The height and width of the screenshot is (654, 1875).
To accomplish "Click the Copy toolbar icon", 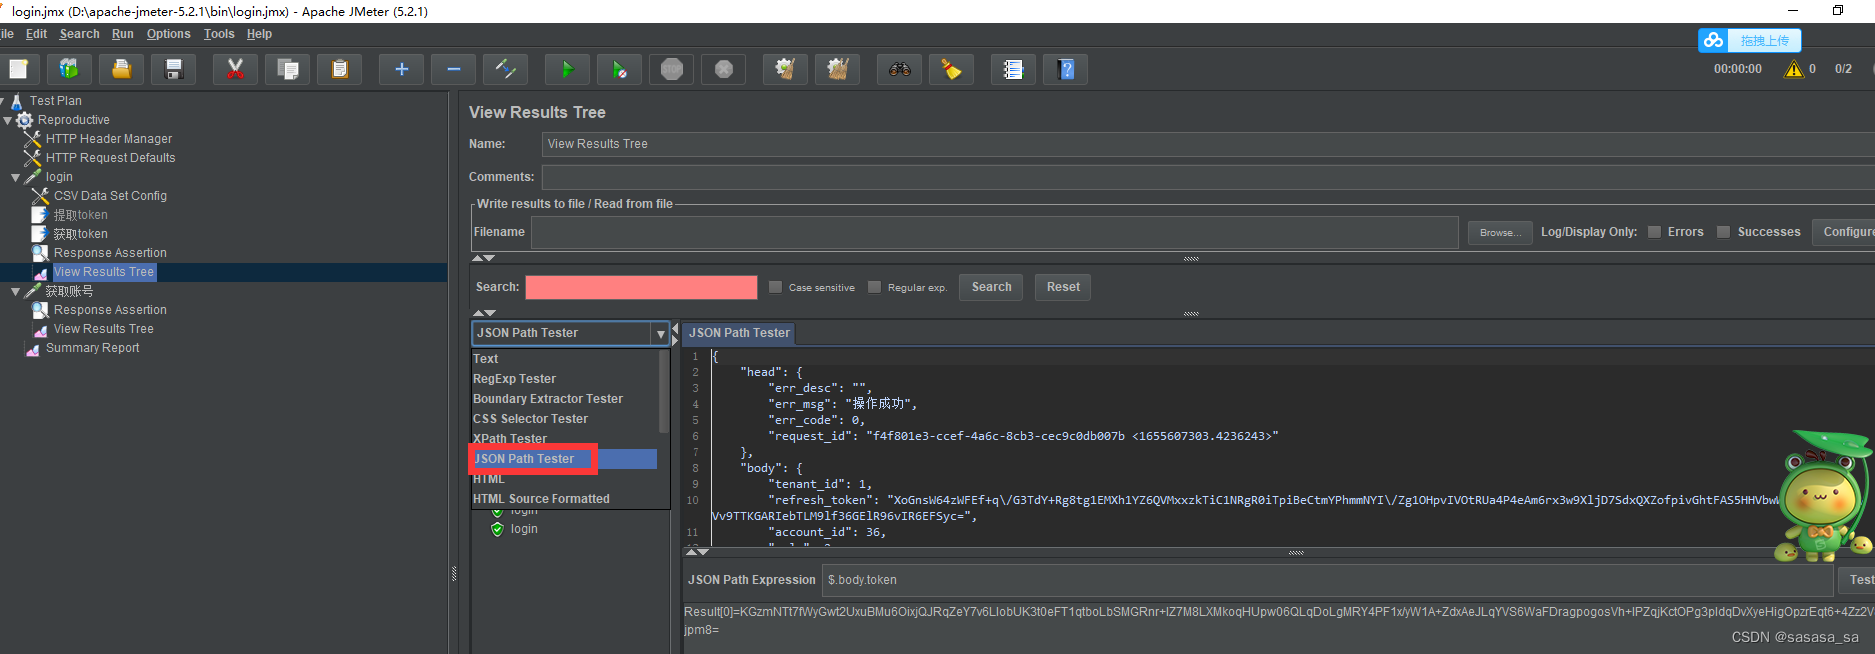I will 288,69.
